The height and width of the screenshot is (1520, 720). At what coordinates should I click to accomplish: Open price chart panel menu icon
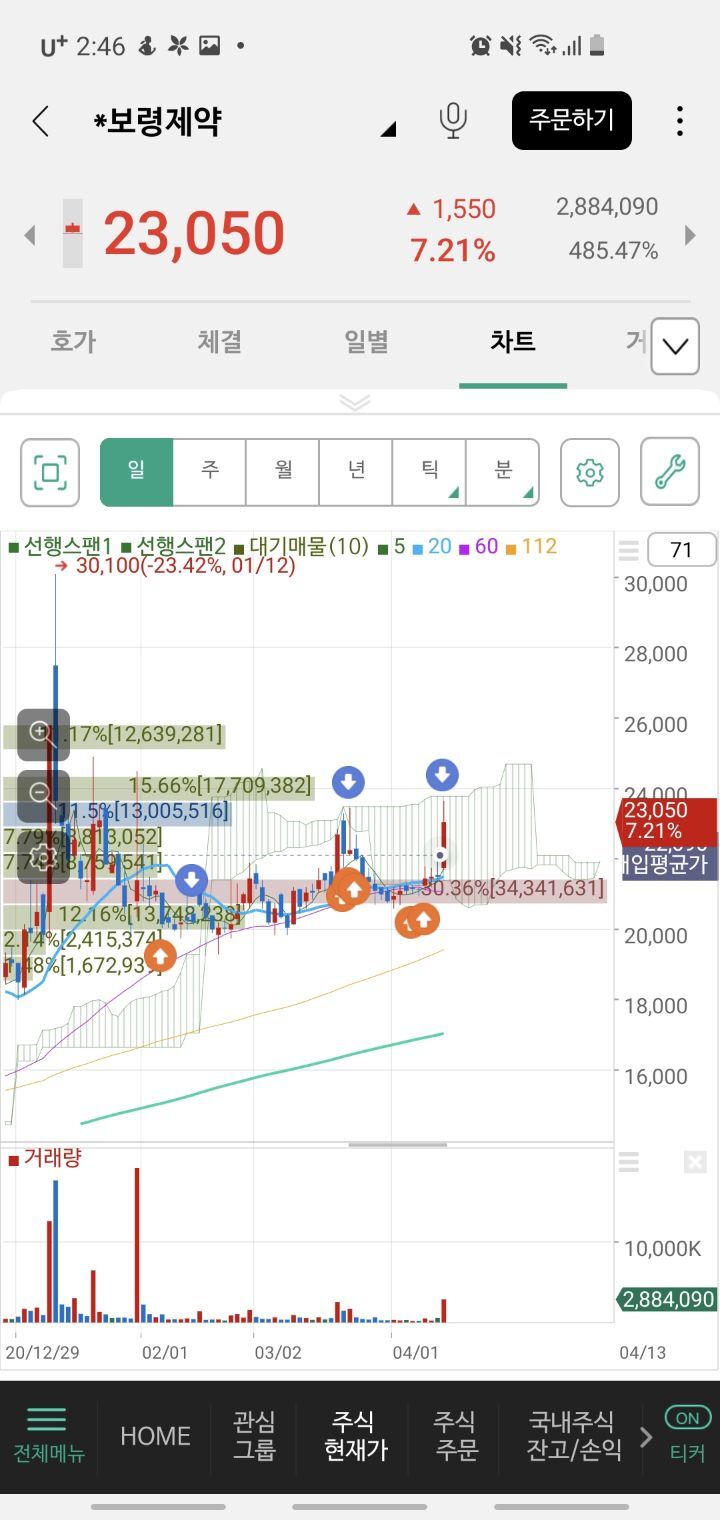click(x=628, y=551)
